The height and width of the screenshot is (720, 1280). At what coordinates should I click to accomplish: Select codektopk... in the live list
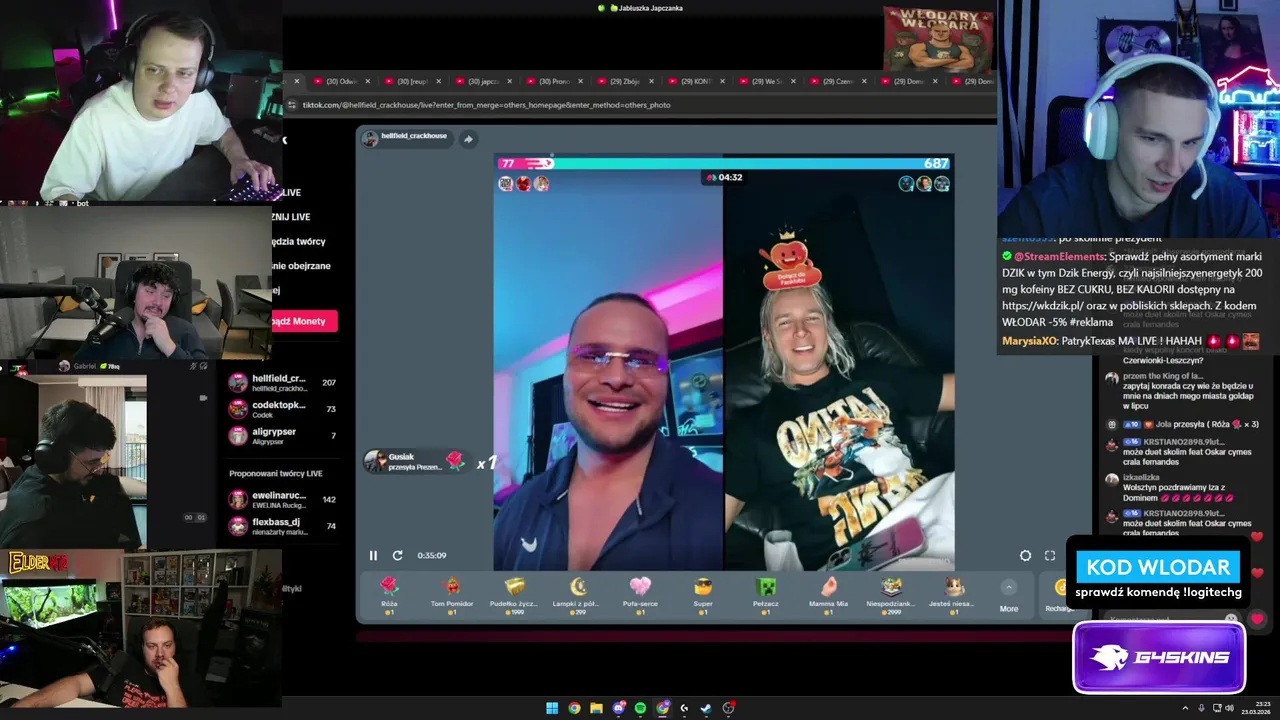pyautogui.click(x=283, y=409)
